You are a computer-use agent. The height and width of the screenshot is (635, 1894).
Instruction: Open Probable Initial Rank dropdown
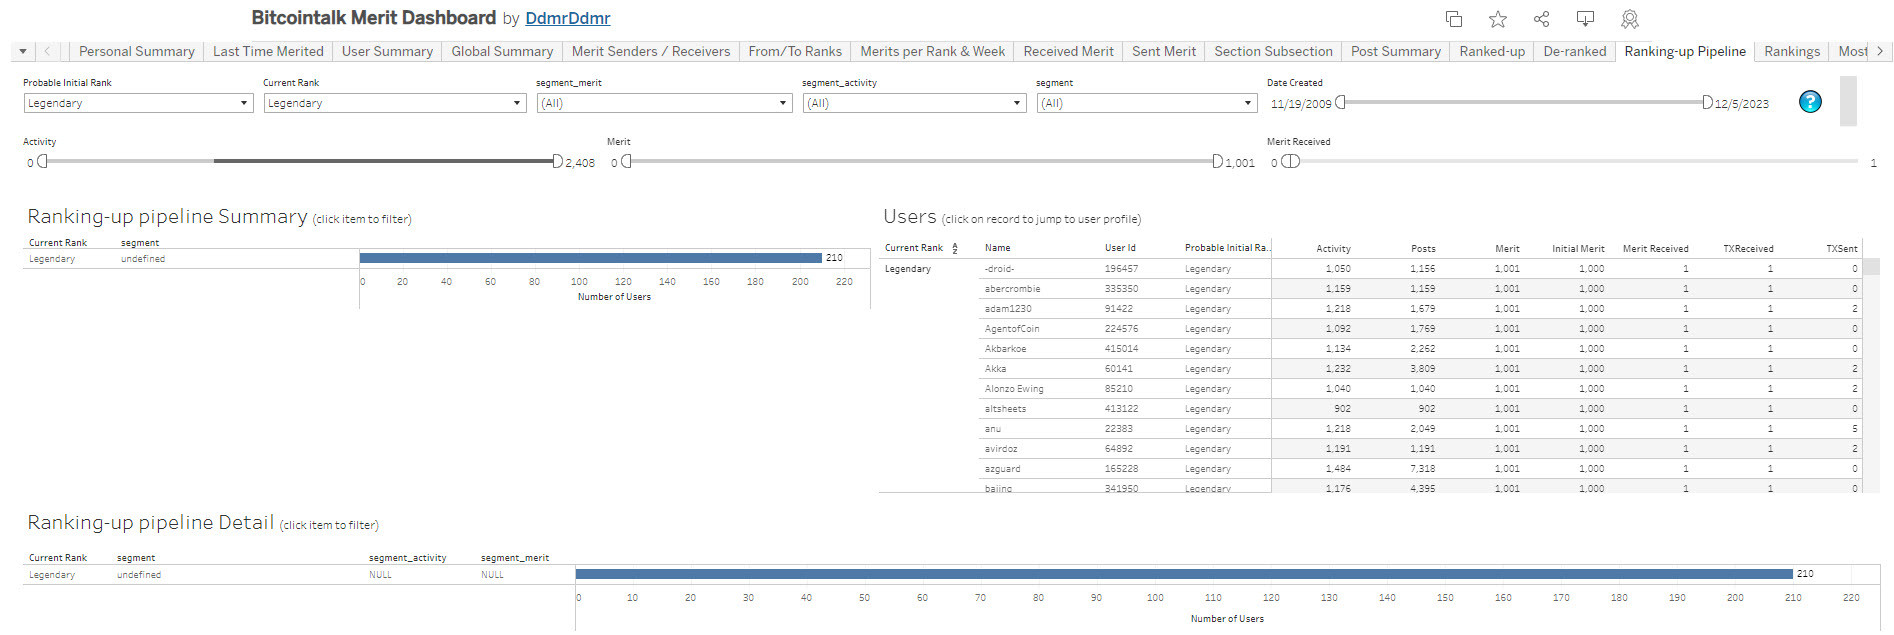(138, 103)
